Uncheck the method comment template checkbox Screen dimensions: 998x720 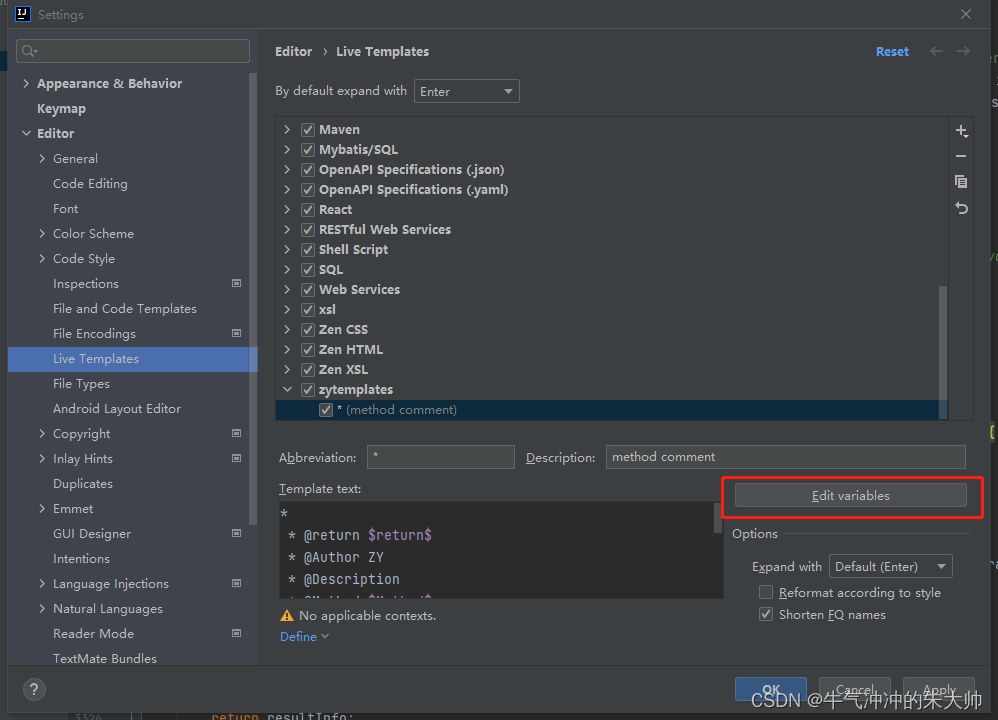pos(326,410)
